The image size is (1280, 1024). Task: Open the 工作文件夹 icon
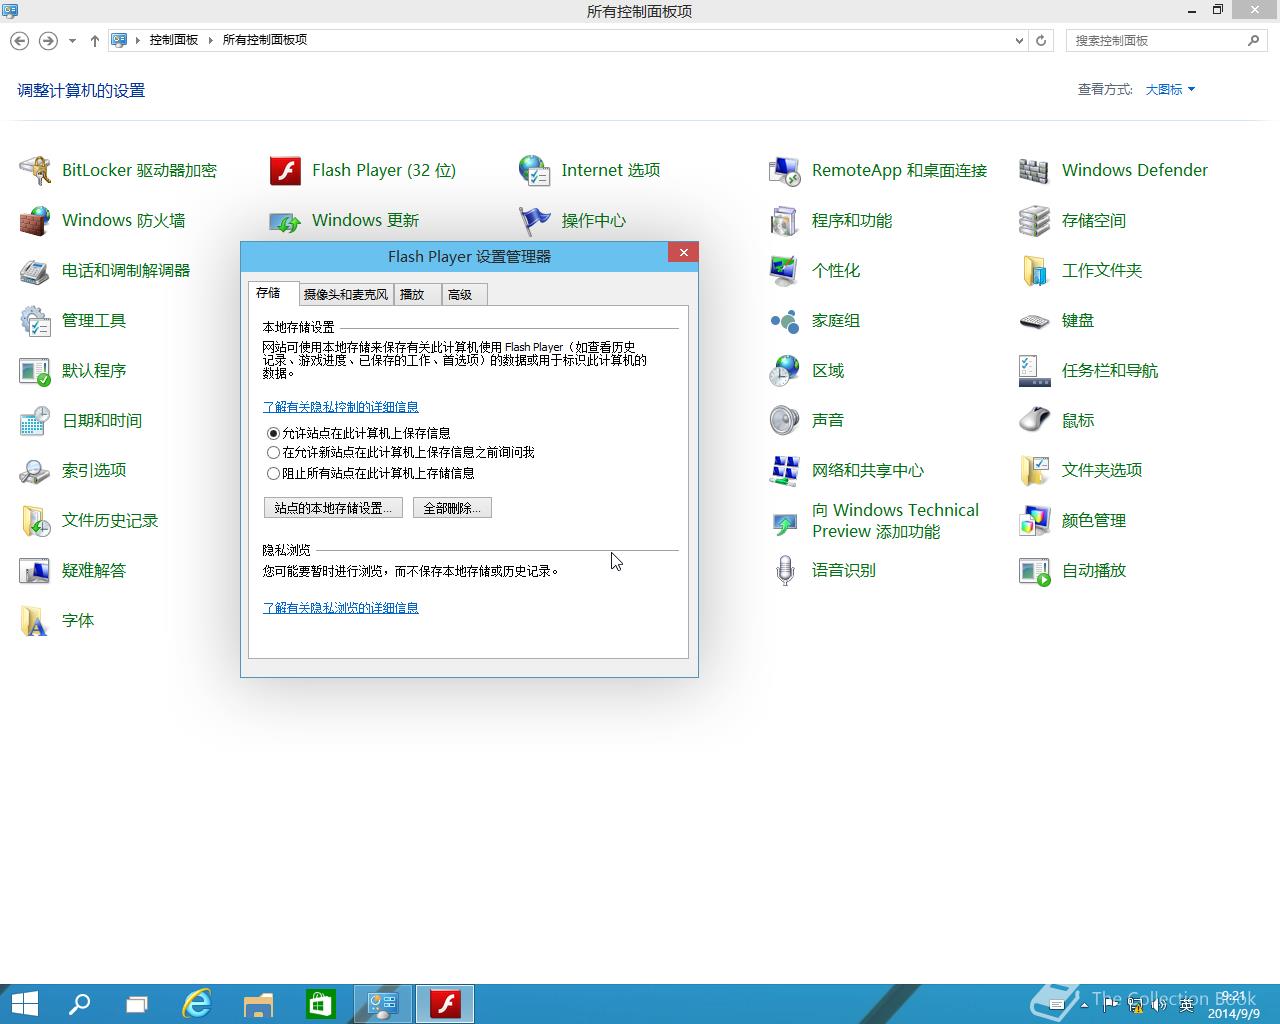pos(1035,270)
